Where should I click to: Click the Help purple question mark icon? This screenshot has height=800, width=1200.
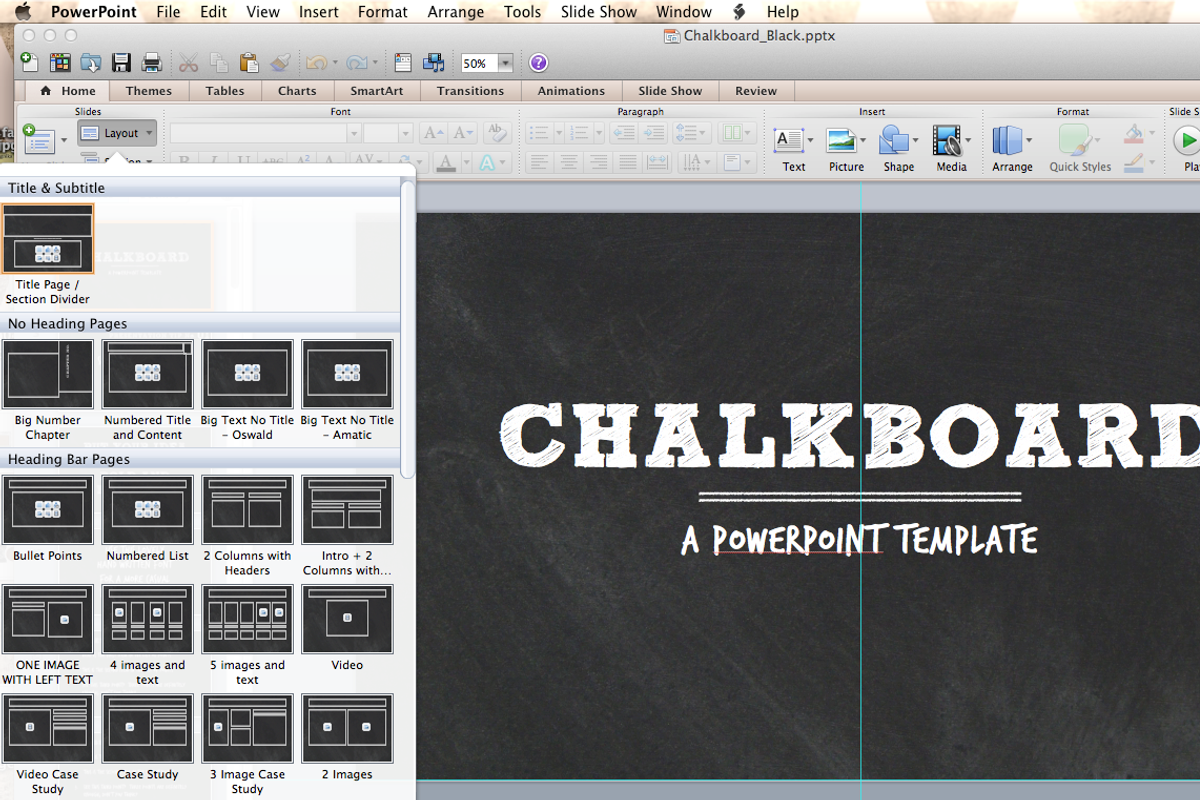tap(538, 63)
